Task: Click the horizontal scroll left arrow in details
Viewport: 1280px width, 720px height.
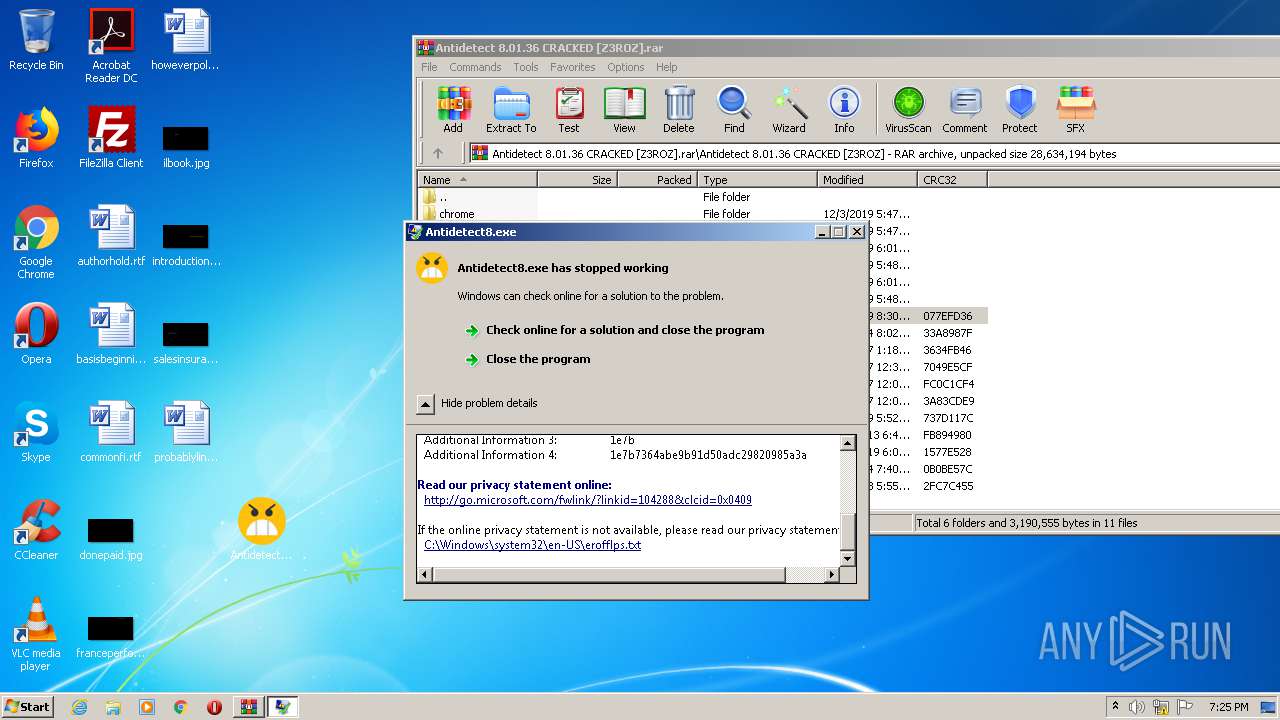Action: point(425,575)
